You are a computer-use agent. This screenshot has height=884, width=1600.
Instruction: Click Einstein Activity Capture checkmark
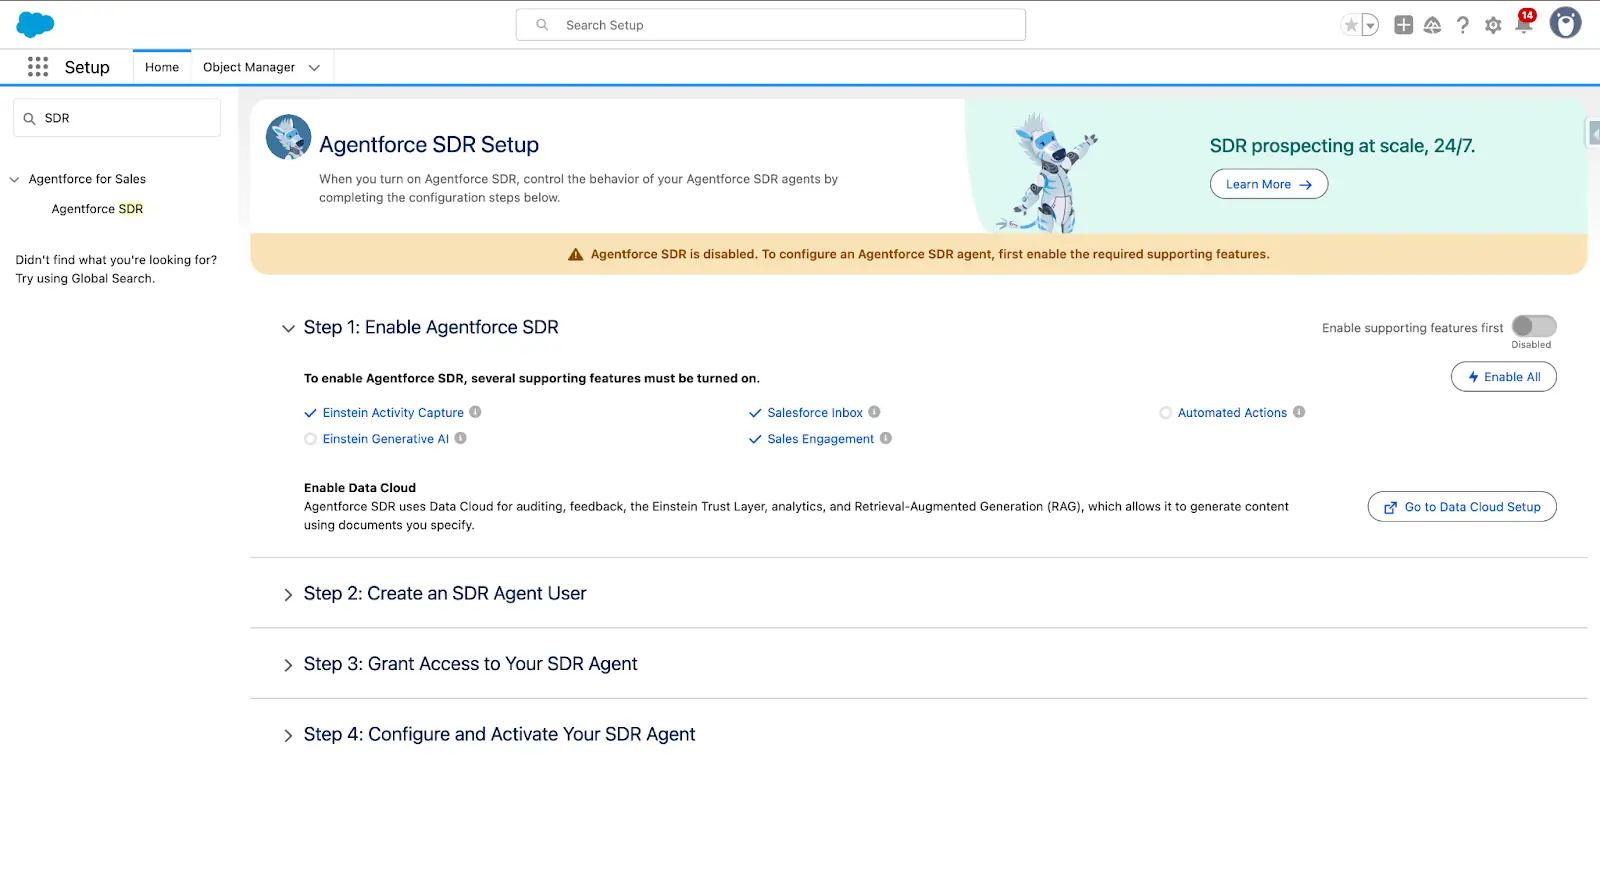(x=310, y=413)
